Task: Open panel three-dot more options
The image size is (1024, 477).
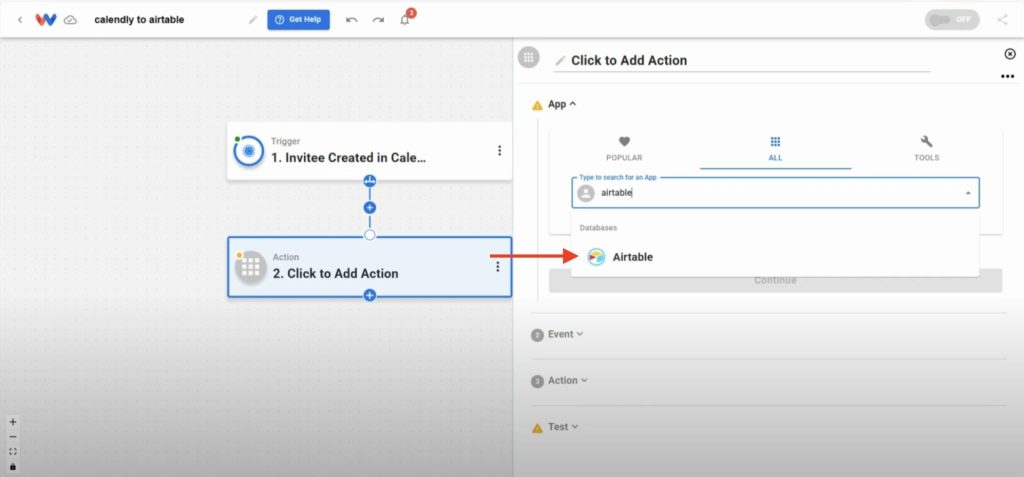Action: [1008, 76]
